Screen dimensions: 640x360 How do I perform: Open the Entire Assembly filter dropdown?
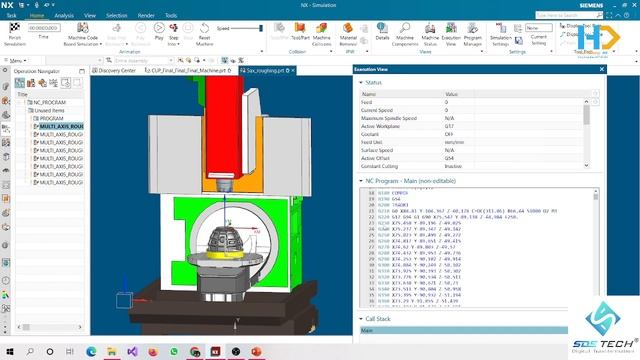coord(144,60)
